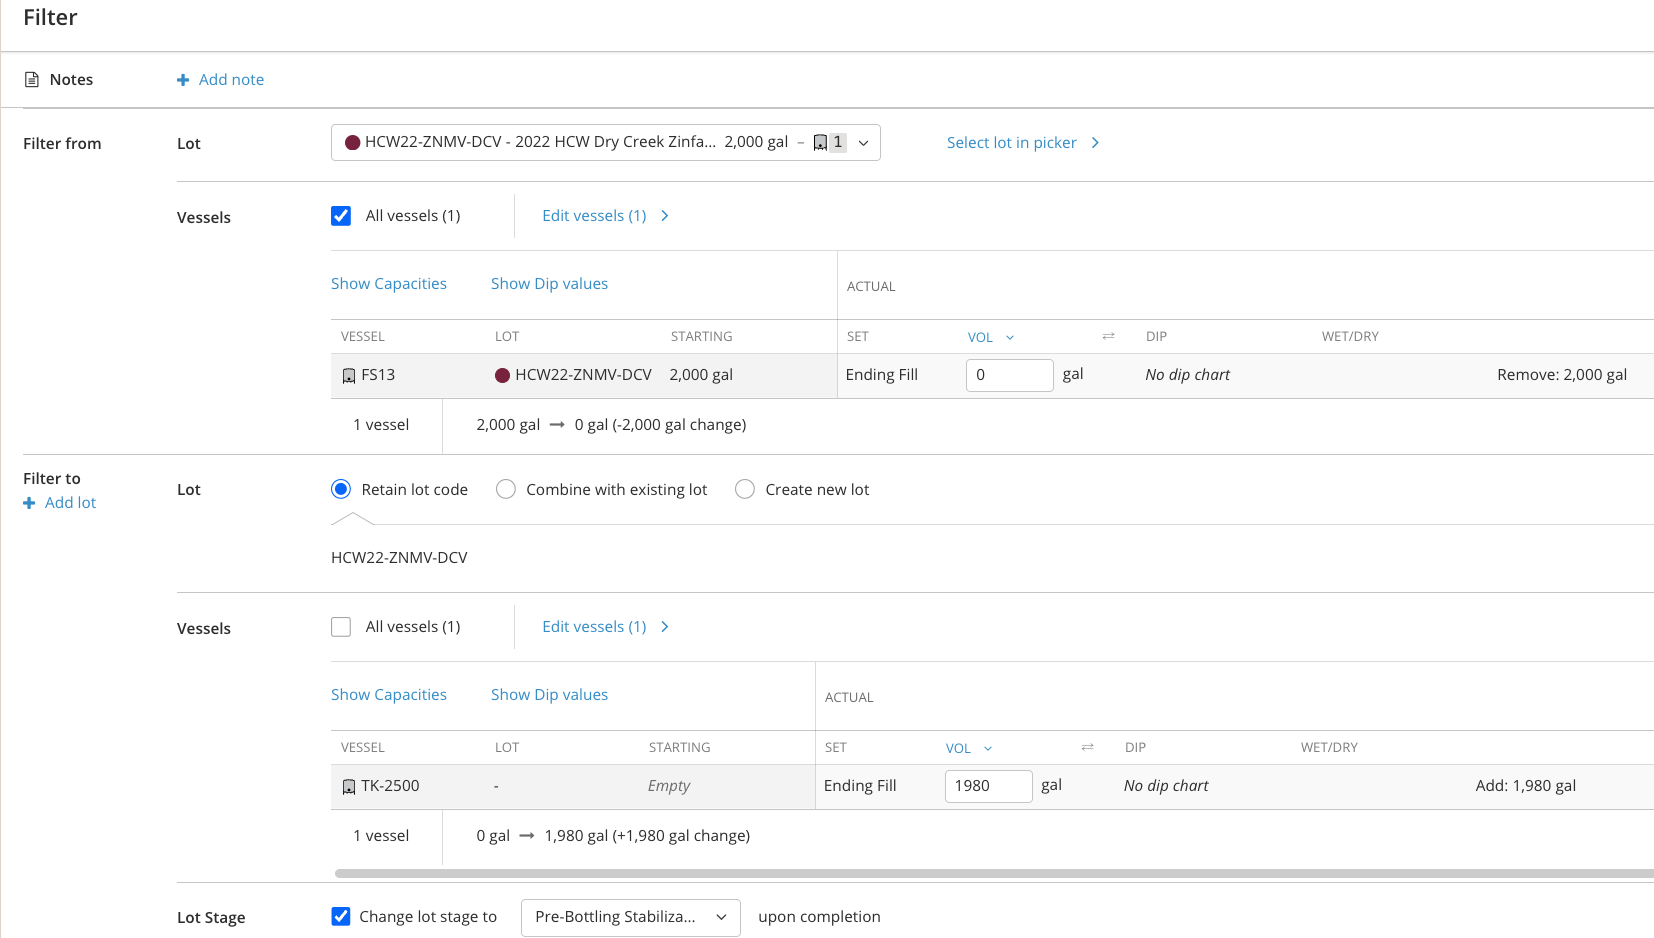Click the swap arrows icon in Filter to table

[x=1087, y=748]
